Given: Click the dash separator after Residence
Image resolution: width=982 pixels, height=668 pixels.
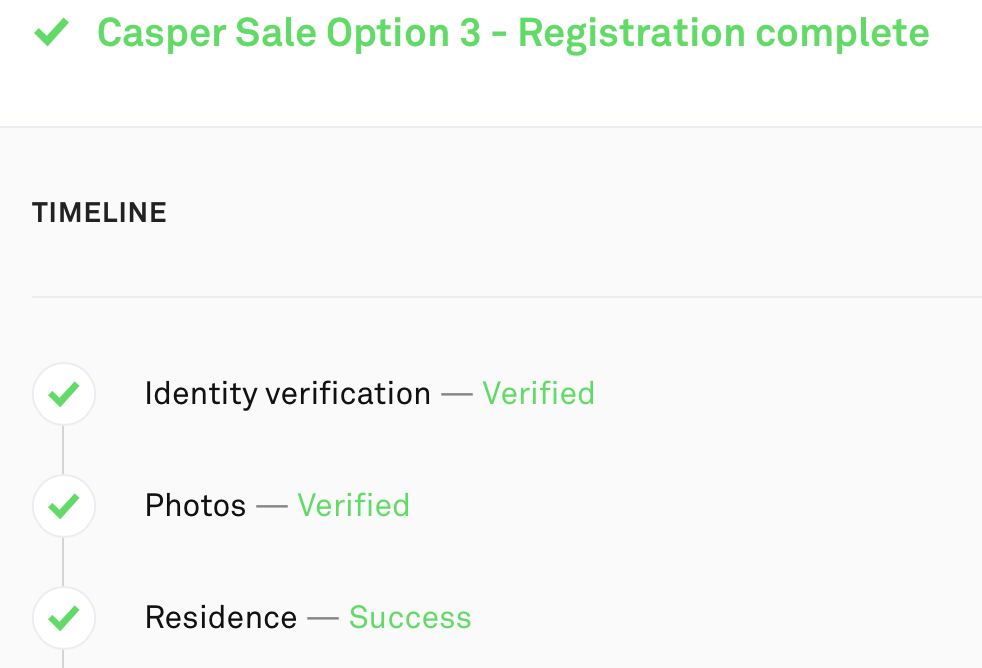Looking at the screenshot, I should pyautogui.click(x=323, y=618).
